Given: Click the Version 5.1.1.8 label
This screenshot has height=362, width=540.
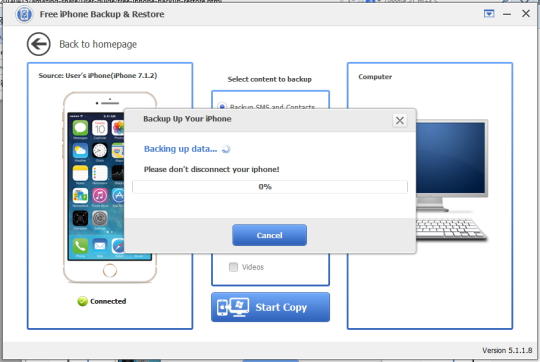Looking at the screenshot, I should tap(507, 351).
